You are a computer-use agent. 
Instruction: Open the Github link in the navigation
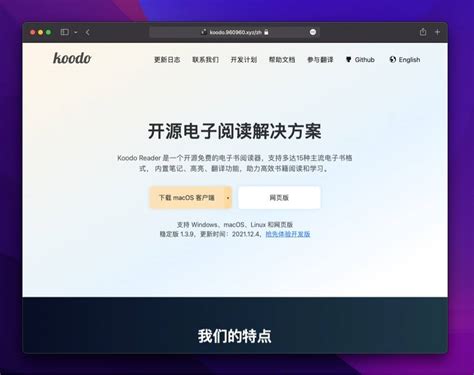click(x=360, y=60)
